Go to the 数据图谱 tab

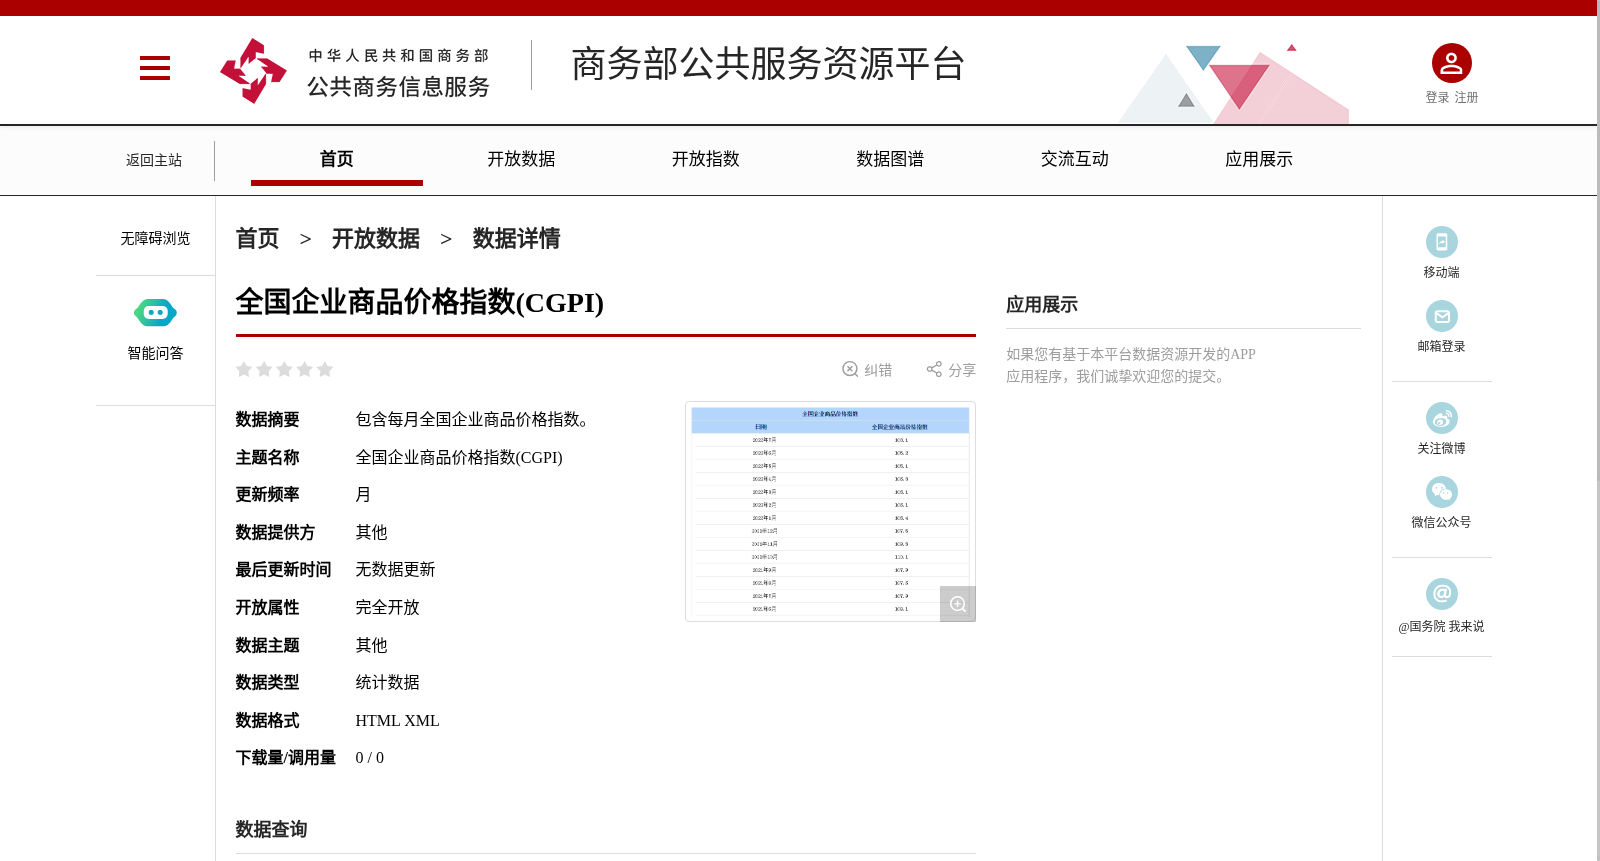click(890, 159)
